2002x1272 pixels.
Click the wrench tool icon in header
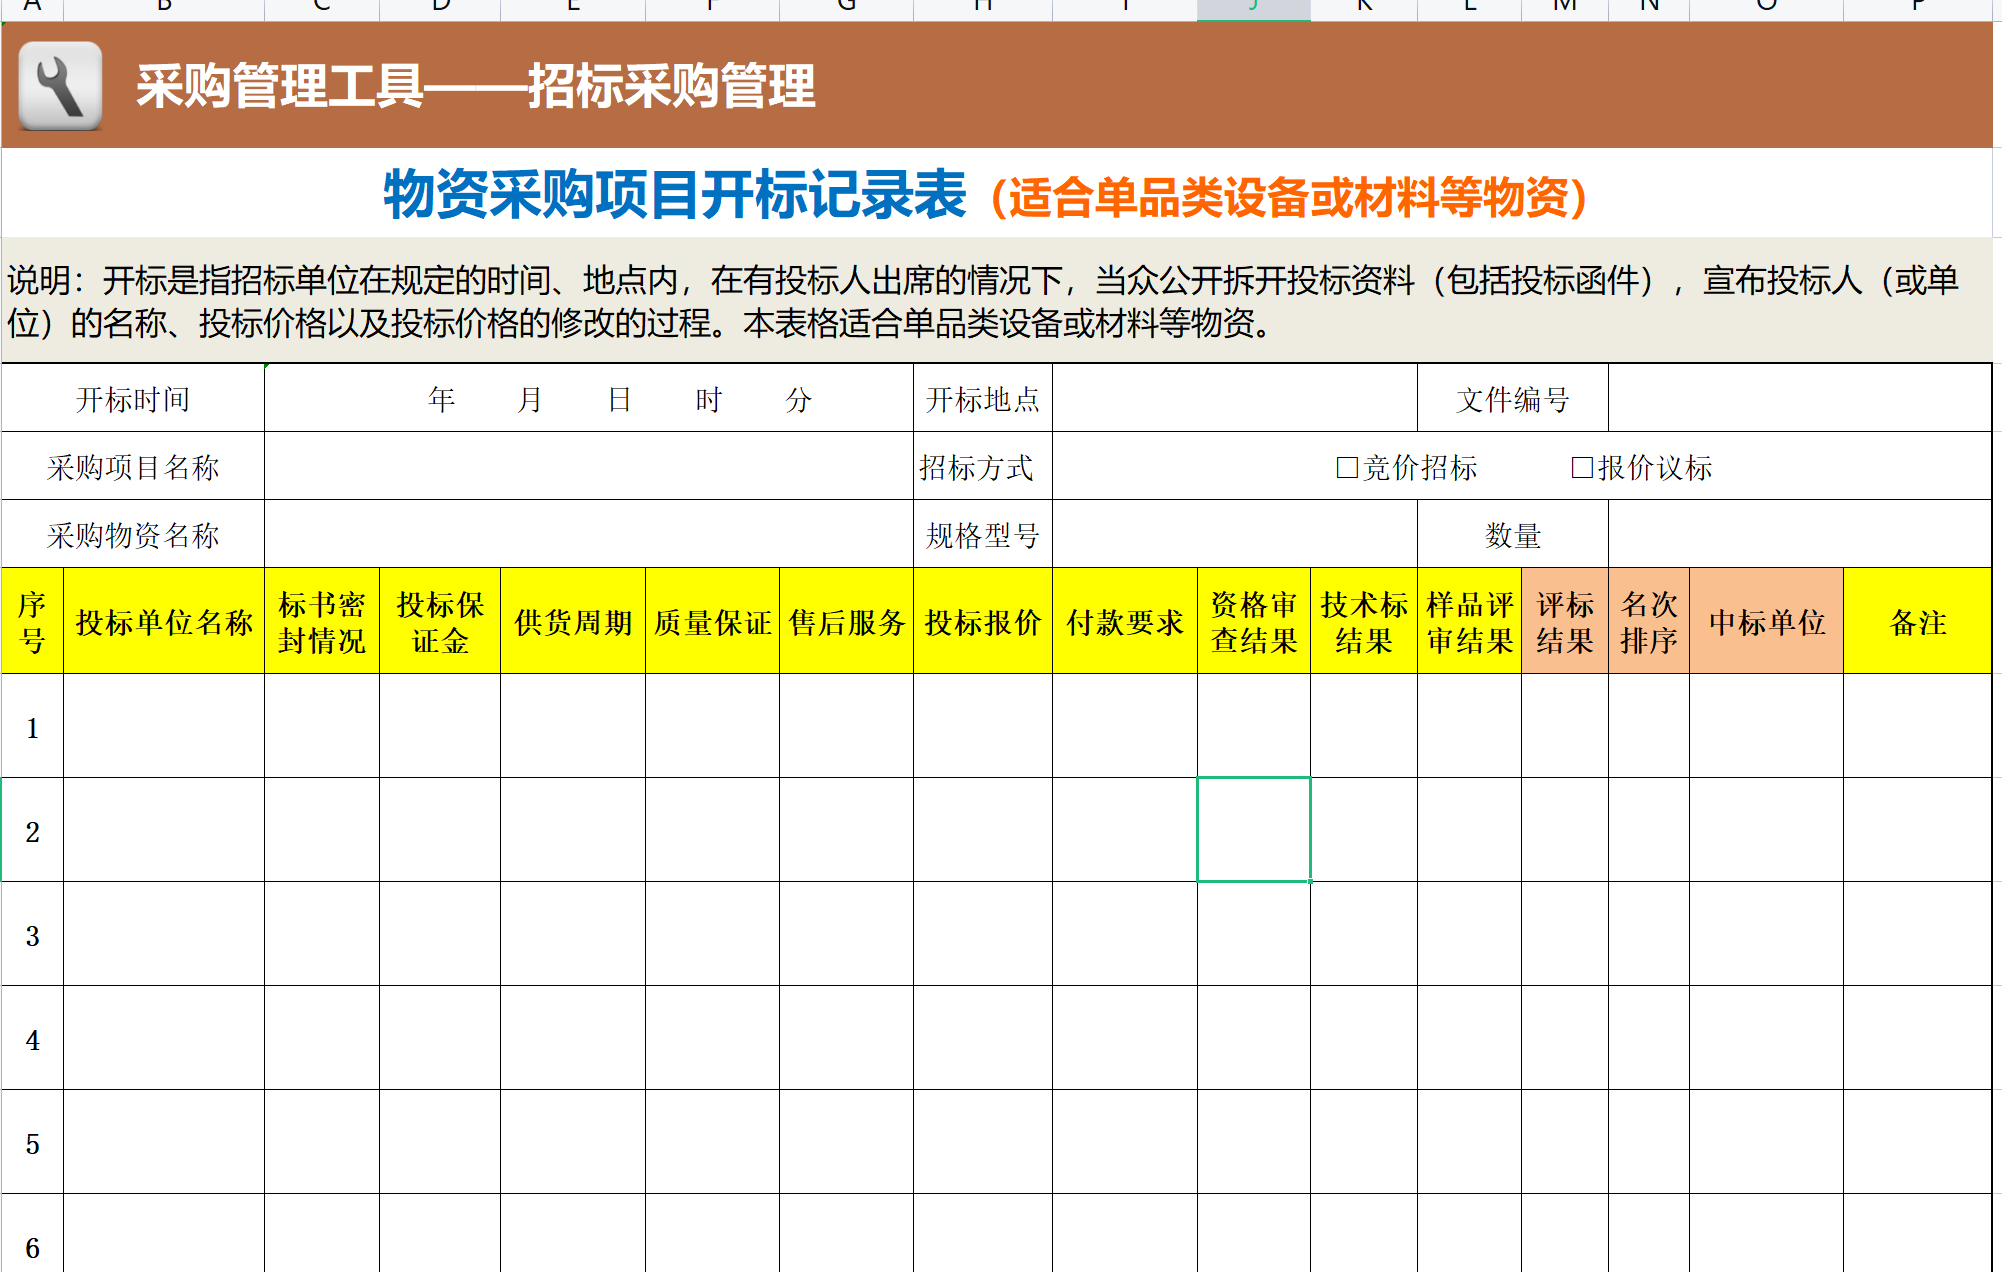[60, 86]
